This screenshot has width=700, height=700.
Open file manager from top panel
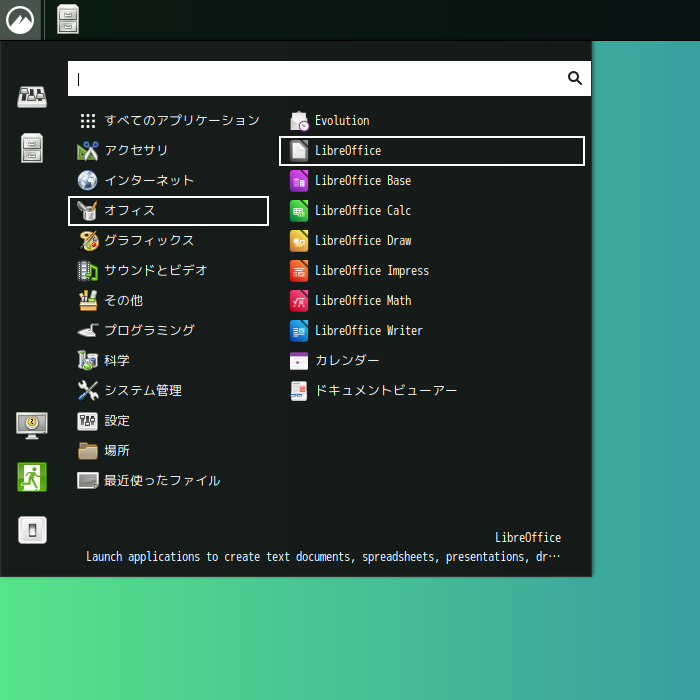coord(68,19)
